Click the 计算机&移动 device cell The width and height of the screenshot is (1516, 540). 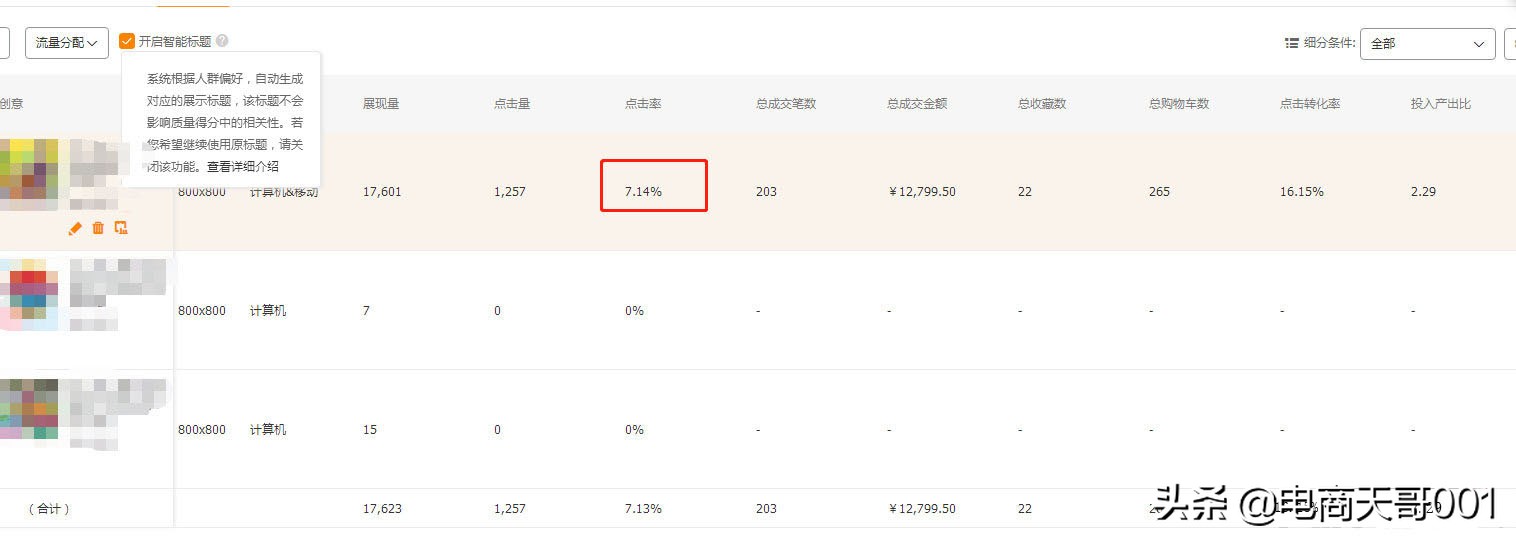tap(284, 192)
